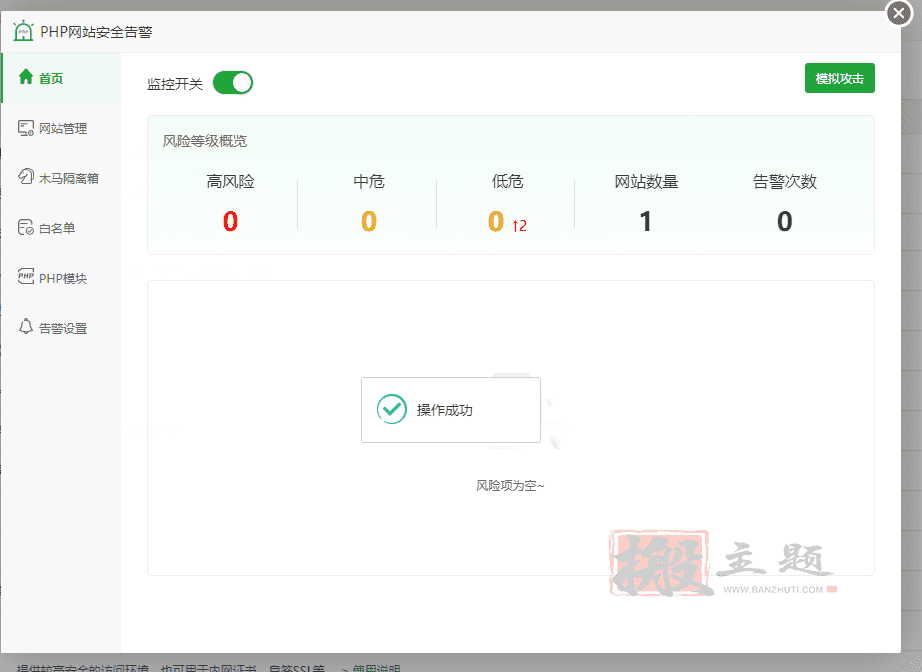The image size is (922, 672).
Task: Click the 告警次数 label
Action: click(785, 182)
